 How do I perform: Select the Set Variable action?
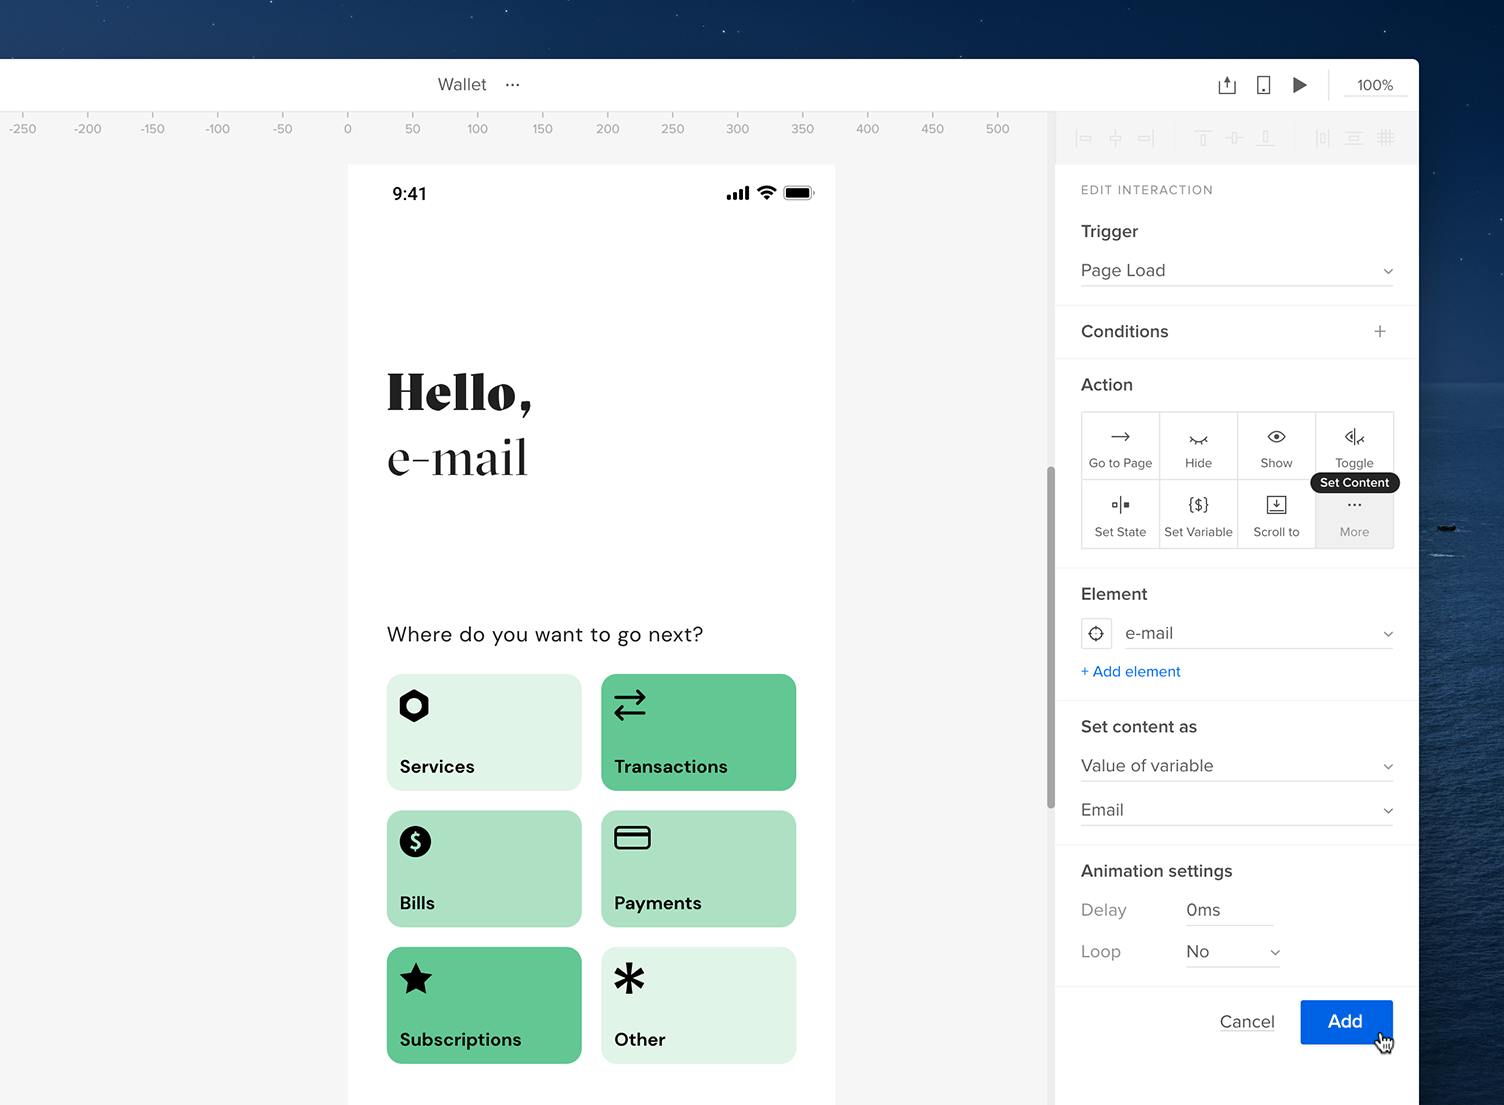click(x=1198, y=514)
